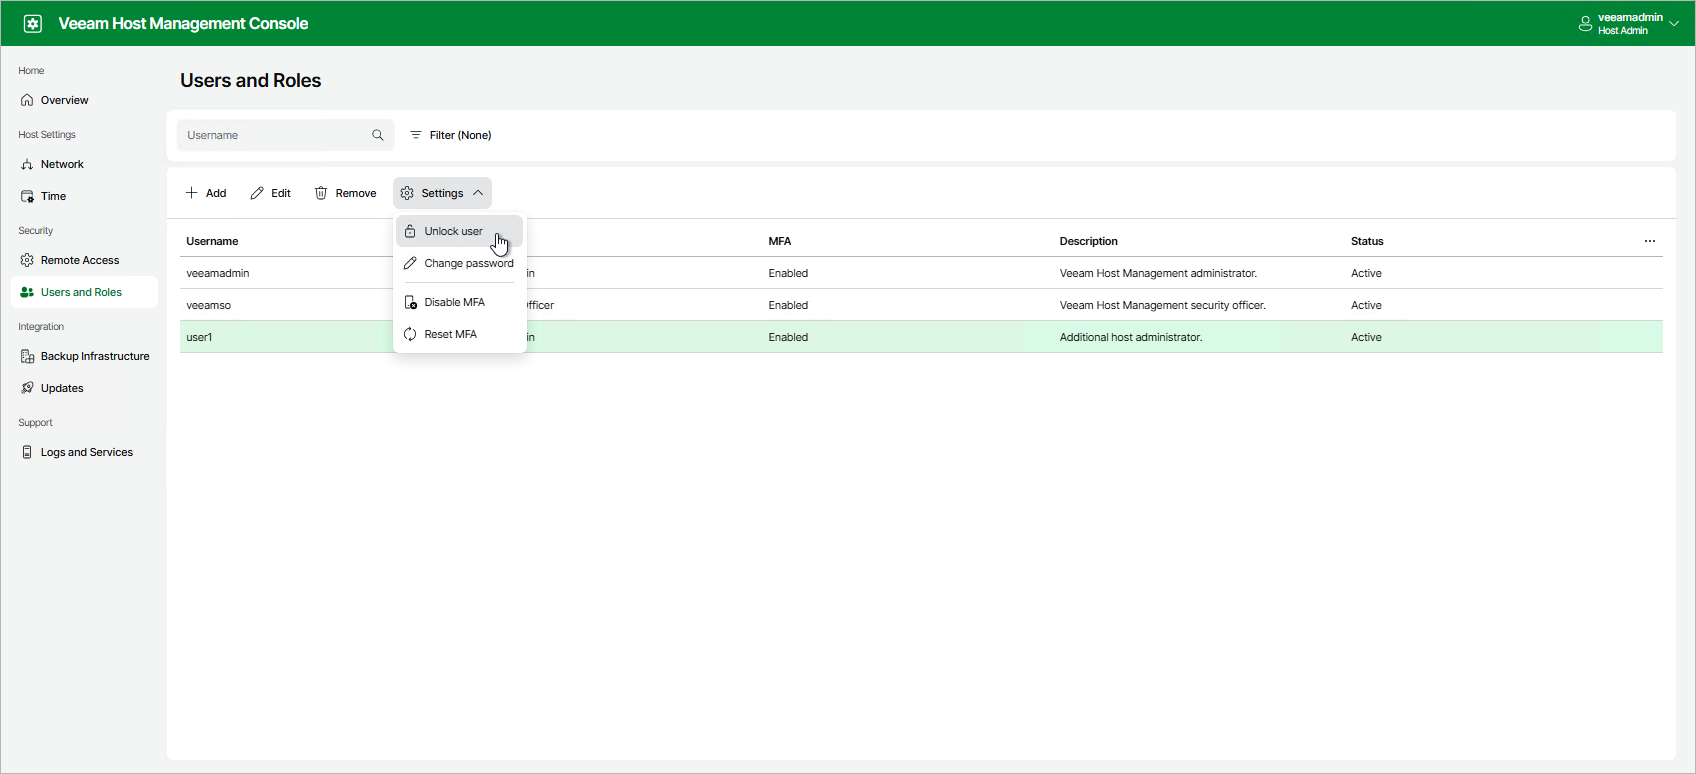Click the Disable MFA device icon

click(x=410, y=302)
